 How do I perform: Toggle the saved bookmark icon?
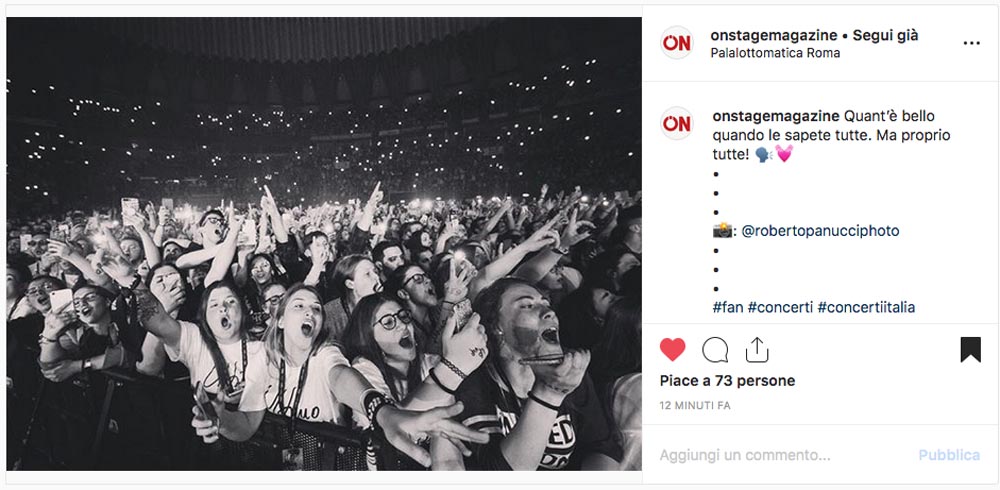point(970,350)
